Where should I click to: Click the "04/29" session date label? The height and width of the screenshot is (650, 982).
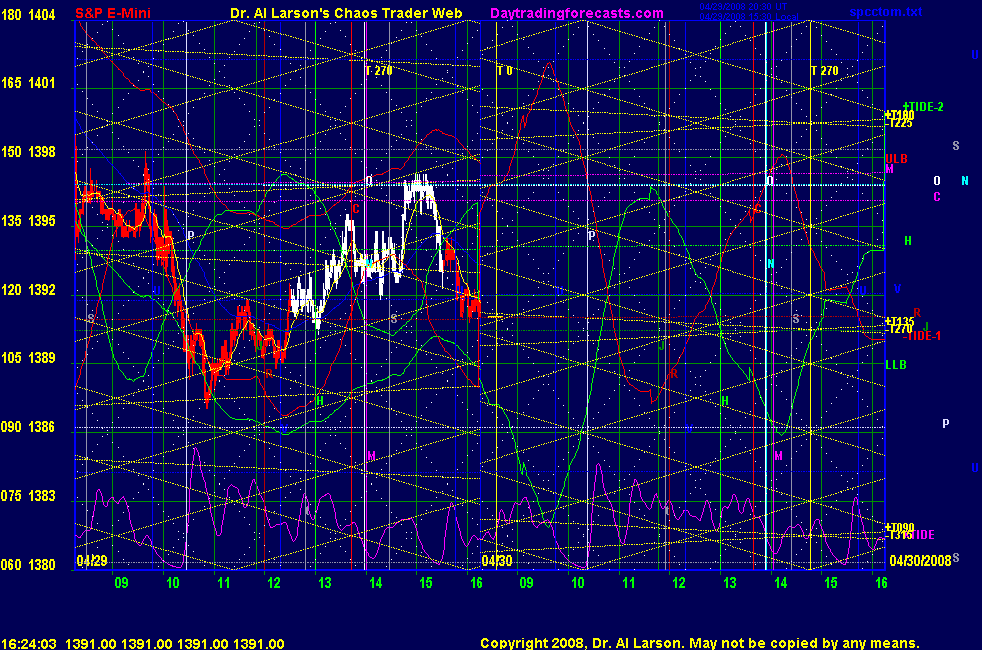pos(92,560)
